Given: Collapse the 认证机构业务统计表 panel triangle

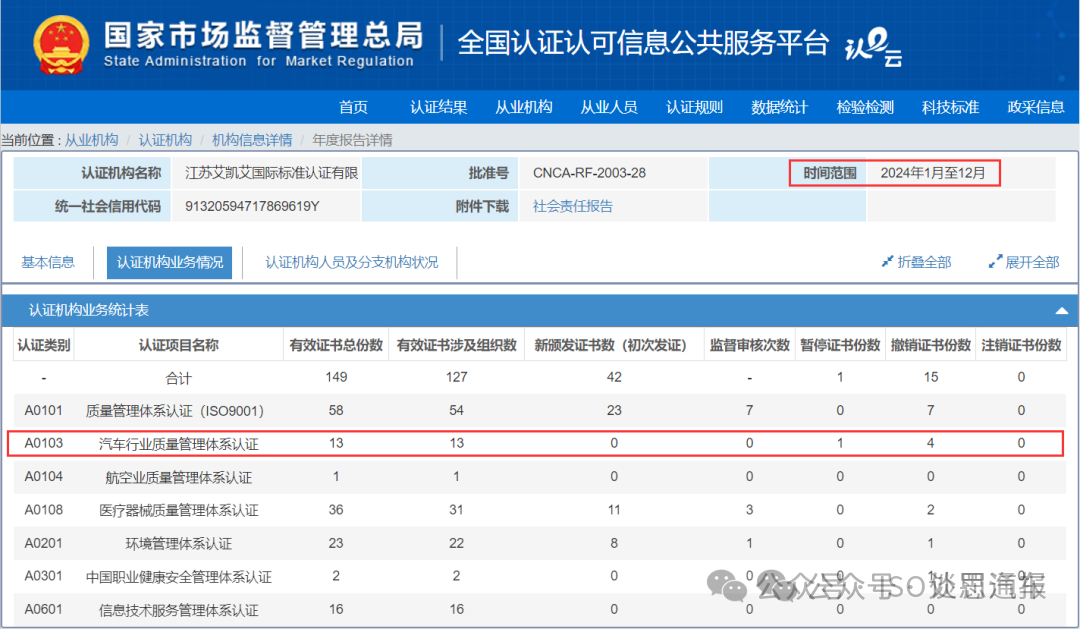Looking at the screenshot, I should 1061,311.
